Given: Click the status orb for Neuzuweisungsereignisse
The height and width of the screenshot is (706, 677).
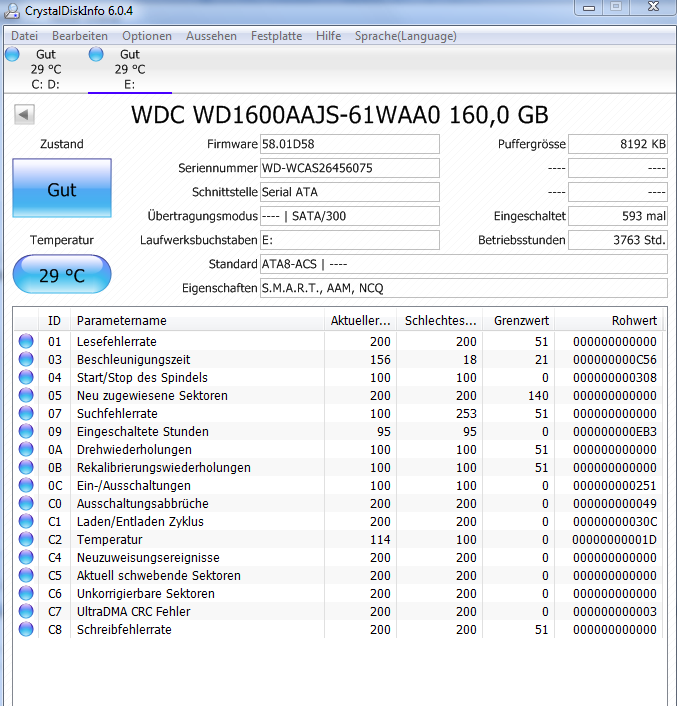Looking at the screenshot, I should coord(26,557).
